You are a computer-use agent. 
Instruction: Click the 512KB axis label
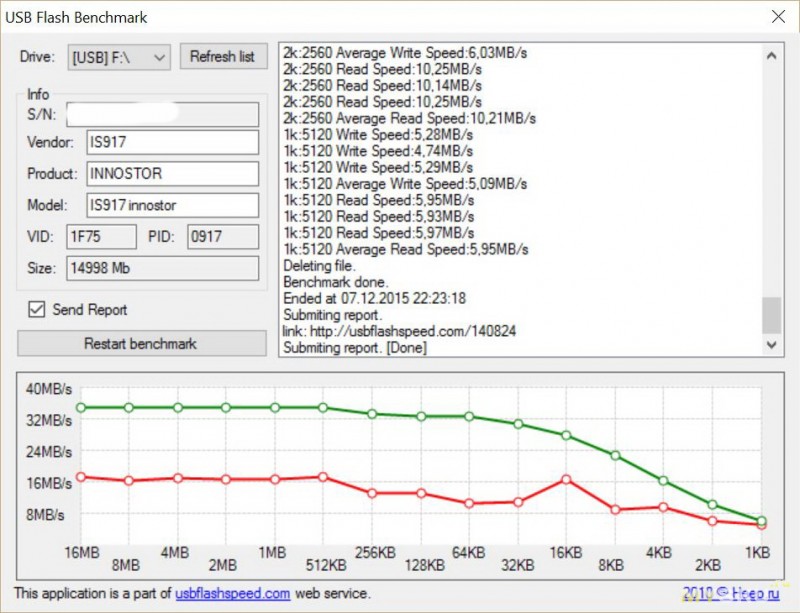pyautogui.click(x=326, y=566)
